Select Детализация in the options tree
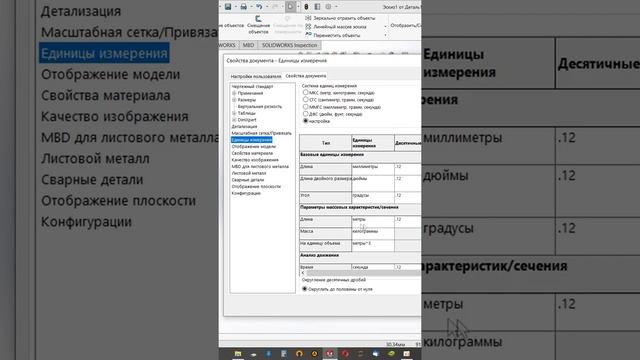 (x=244, y=127)
